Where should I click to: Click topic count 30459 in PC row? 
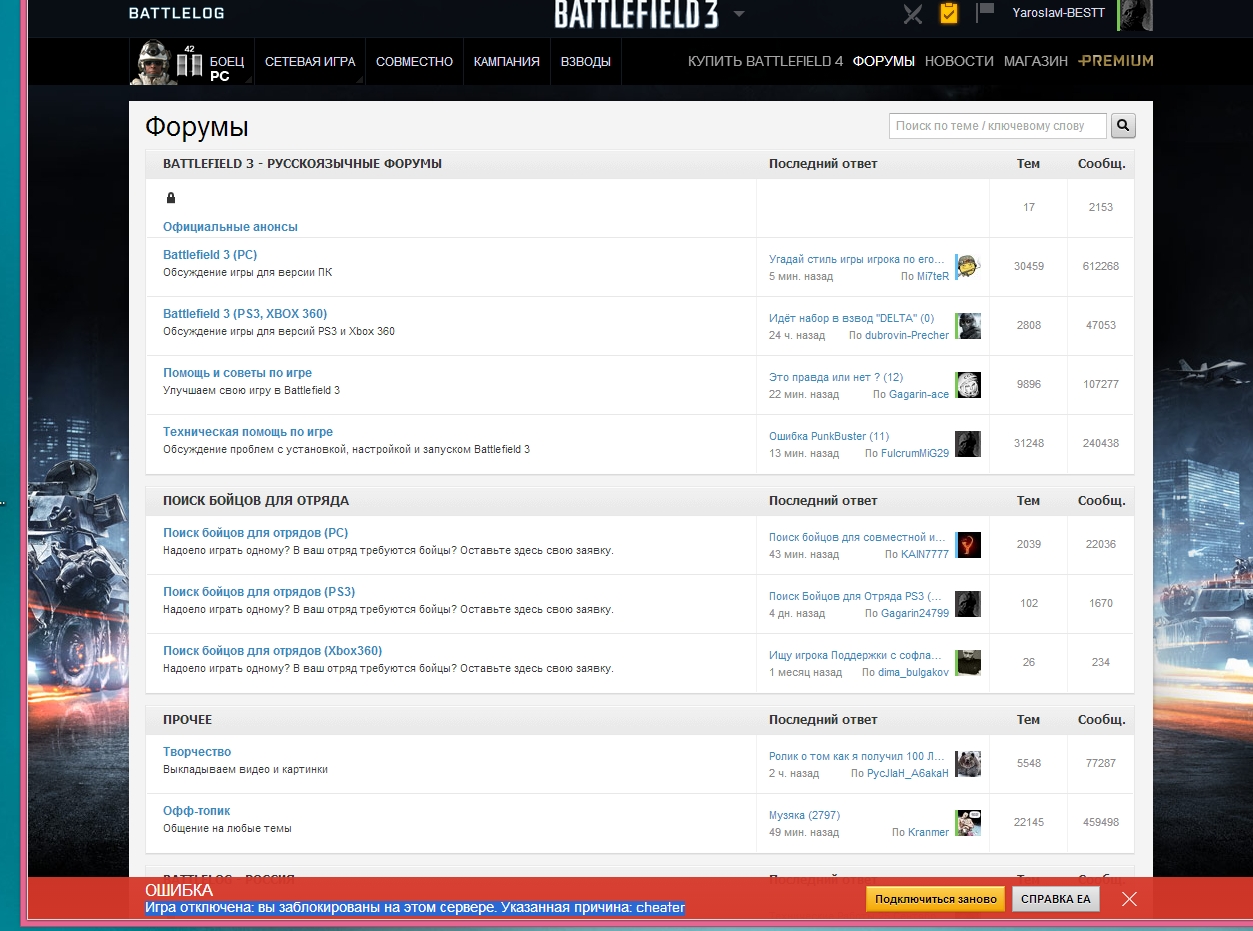(1028, 266)
